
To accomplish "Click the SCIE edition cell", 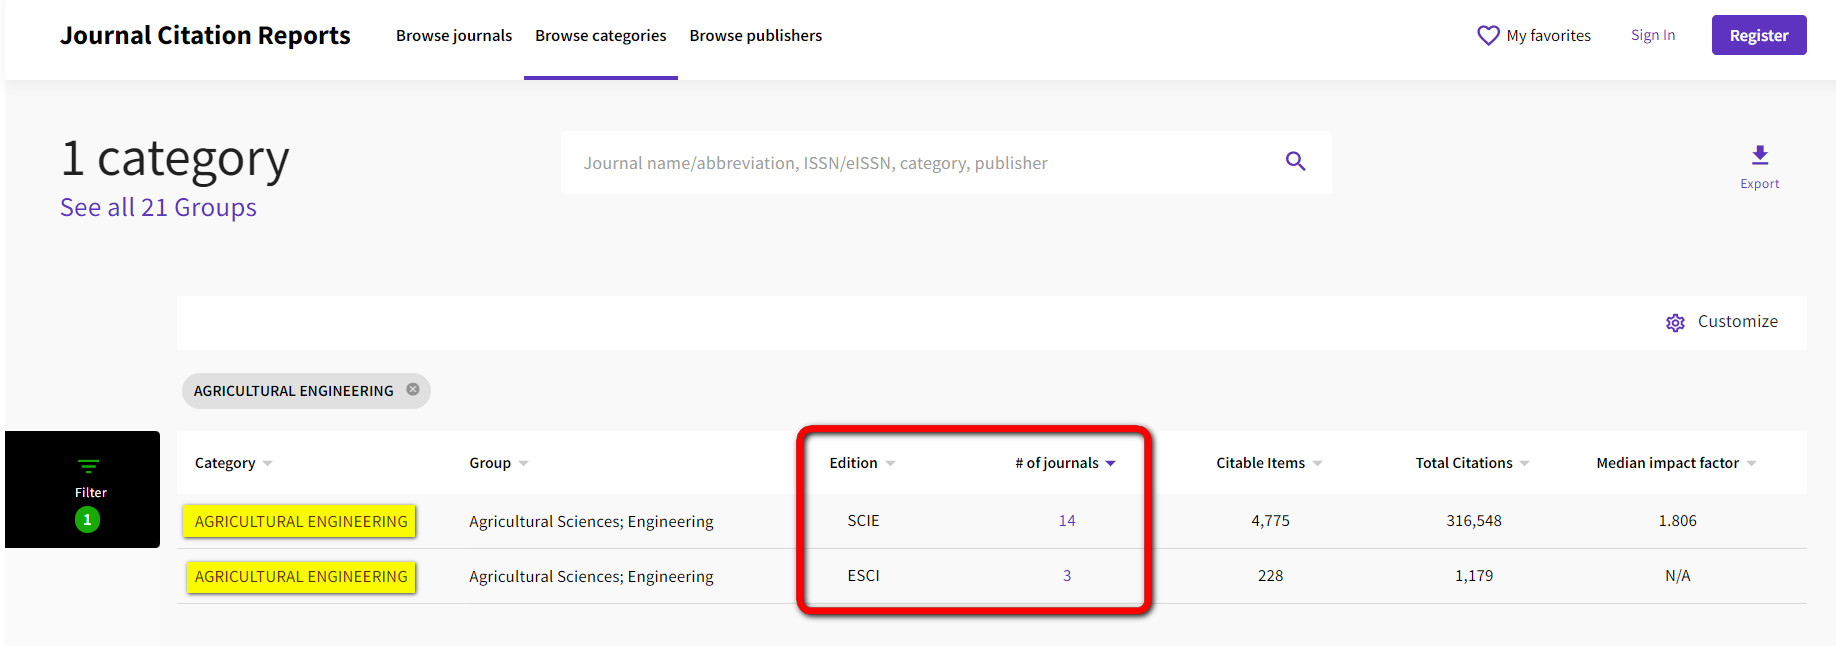I will click(x=863, y=520).
